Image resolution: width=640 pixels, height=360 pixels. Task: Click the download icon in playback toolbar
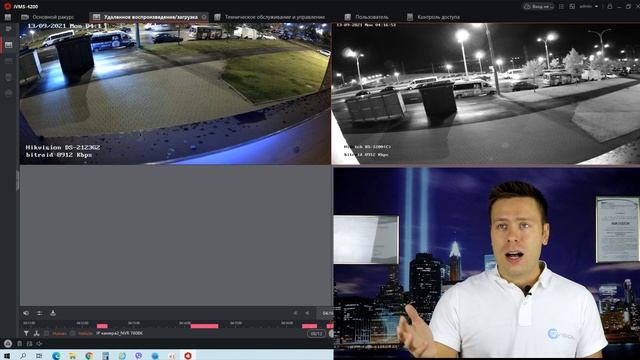[53, 313]
